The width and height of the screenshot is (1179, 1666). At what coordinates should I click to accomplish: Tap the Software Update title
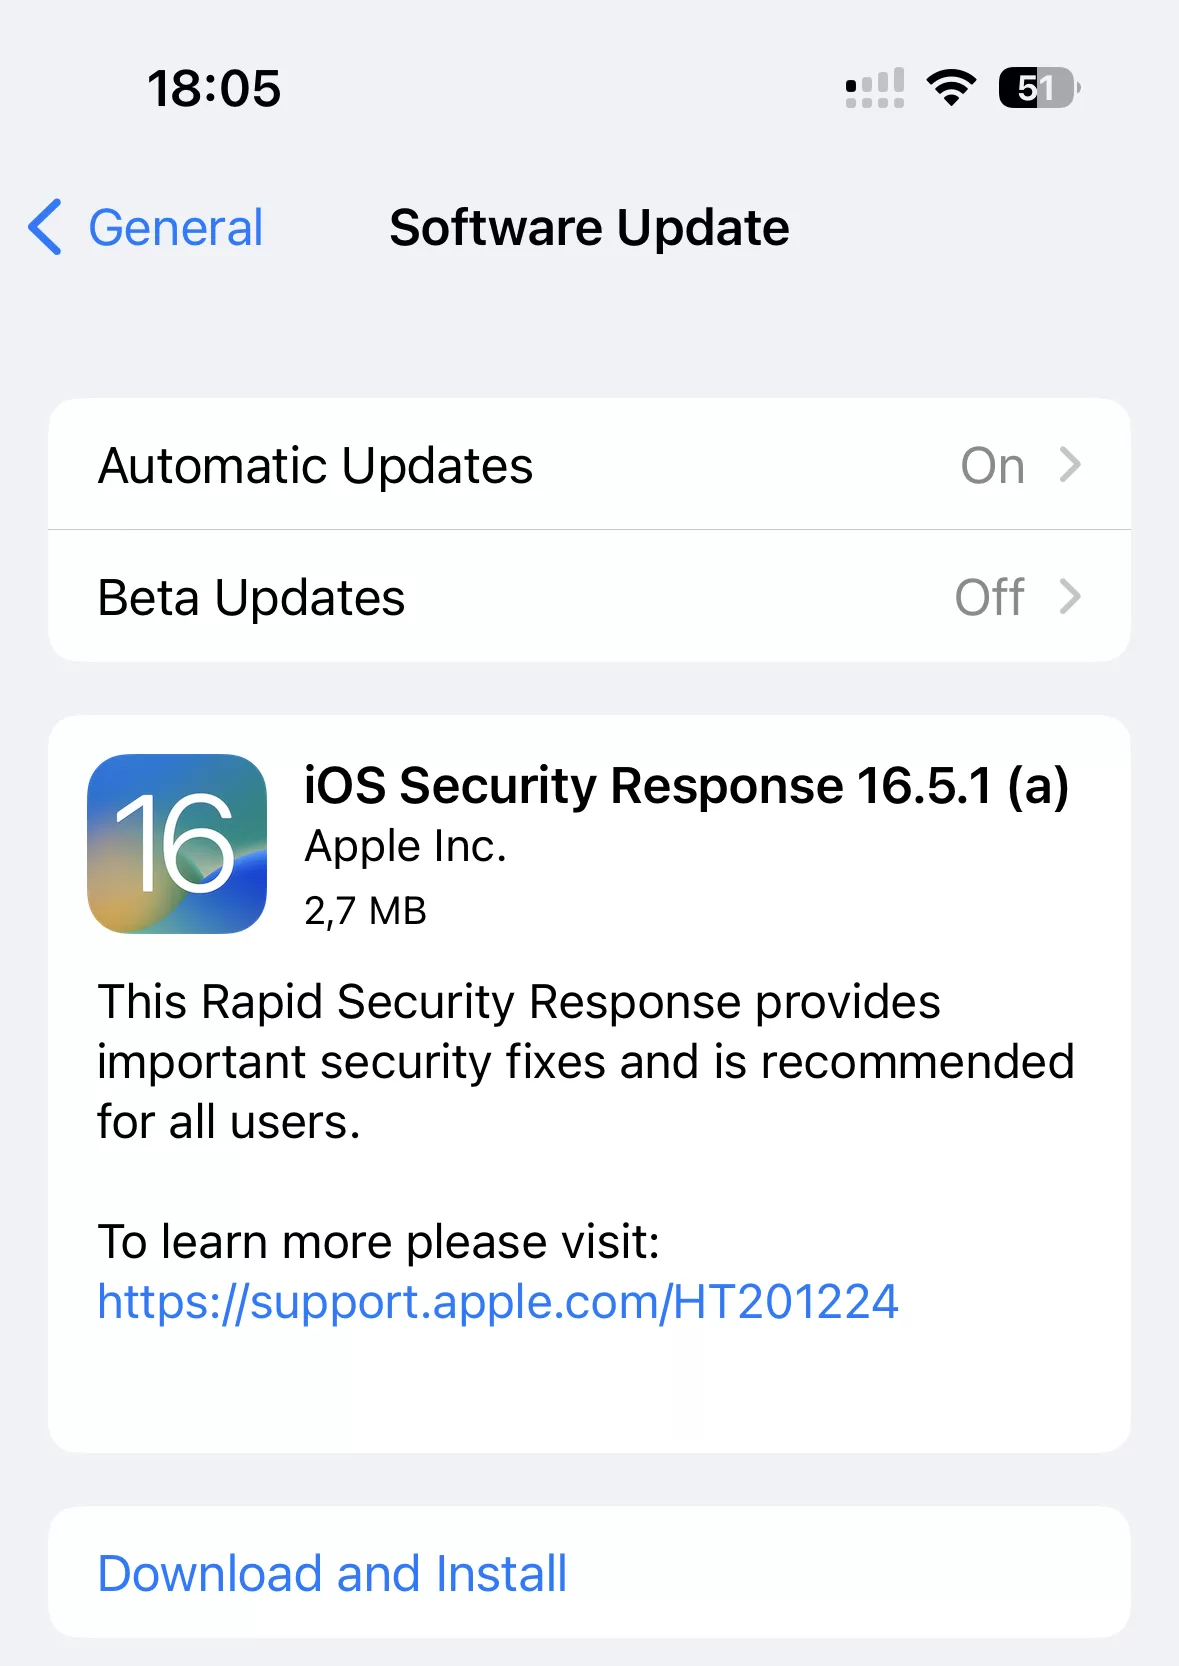(588, 228)
